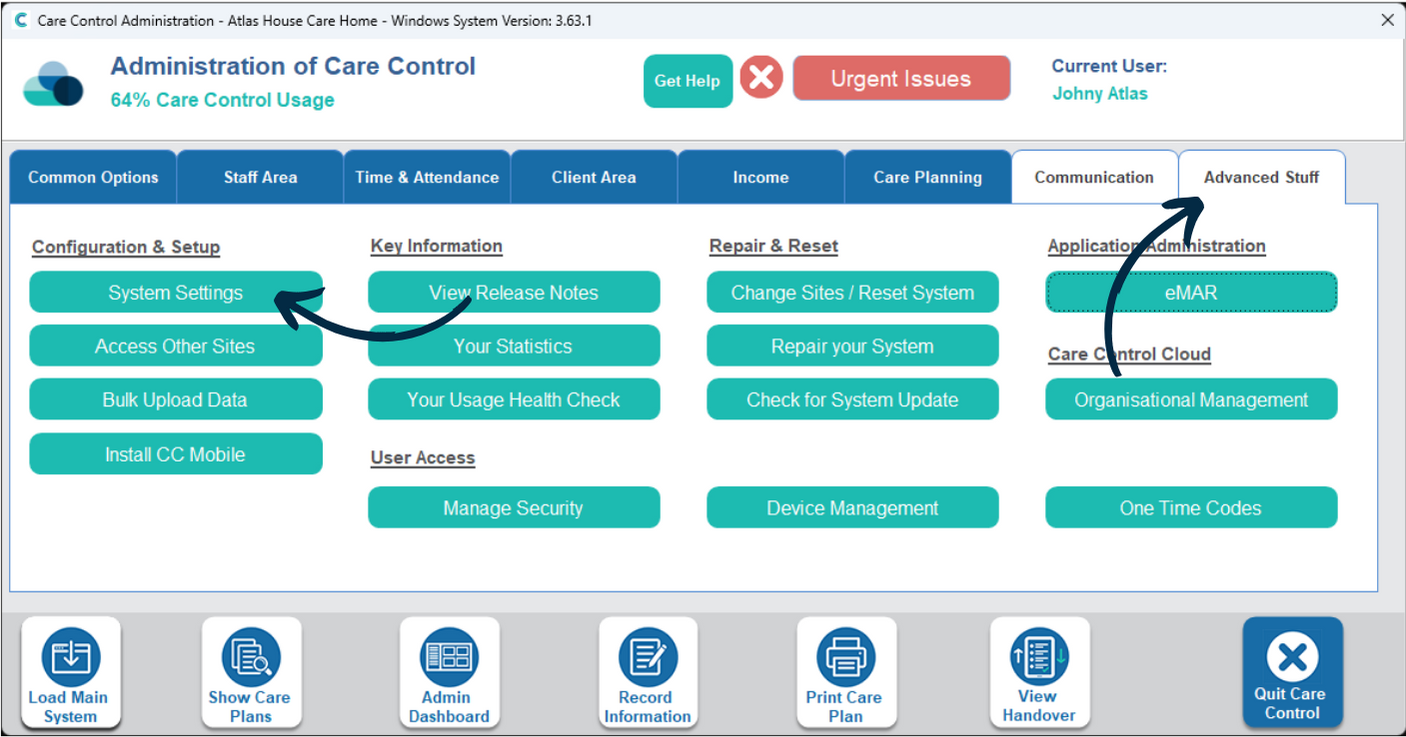Click the red X alert icon
The height and width of the screenshot is (737, 1406).
pos(762,78)
